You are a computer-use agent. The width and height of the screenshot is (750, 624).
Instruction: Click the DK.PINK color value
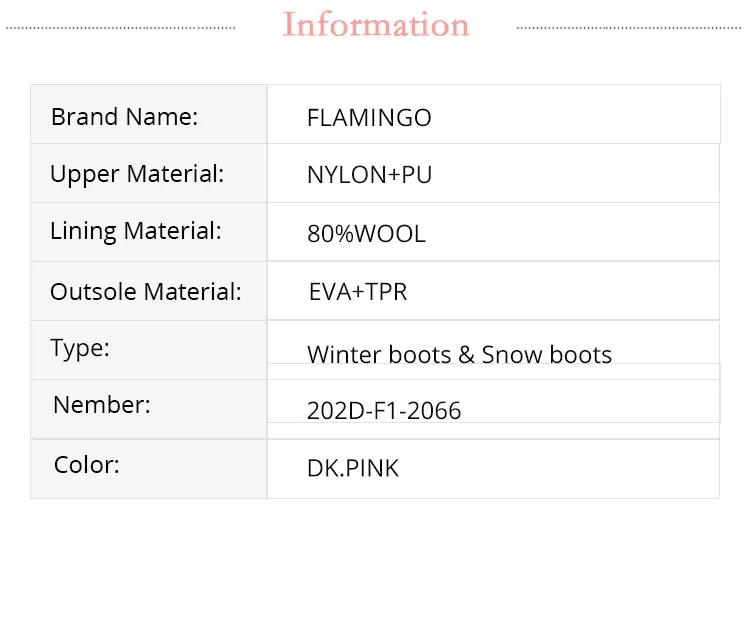(x=353, y=468)
